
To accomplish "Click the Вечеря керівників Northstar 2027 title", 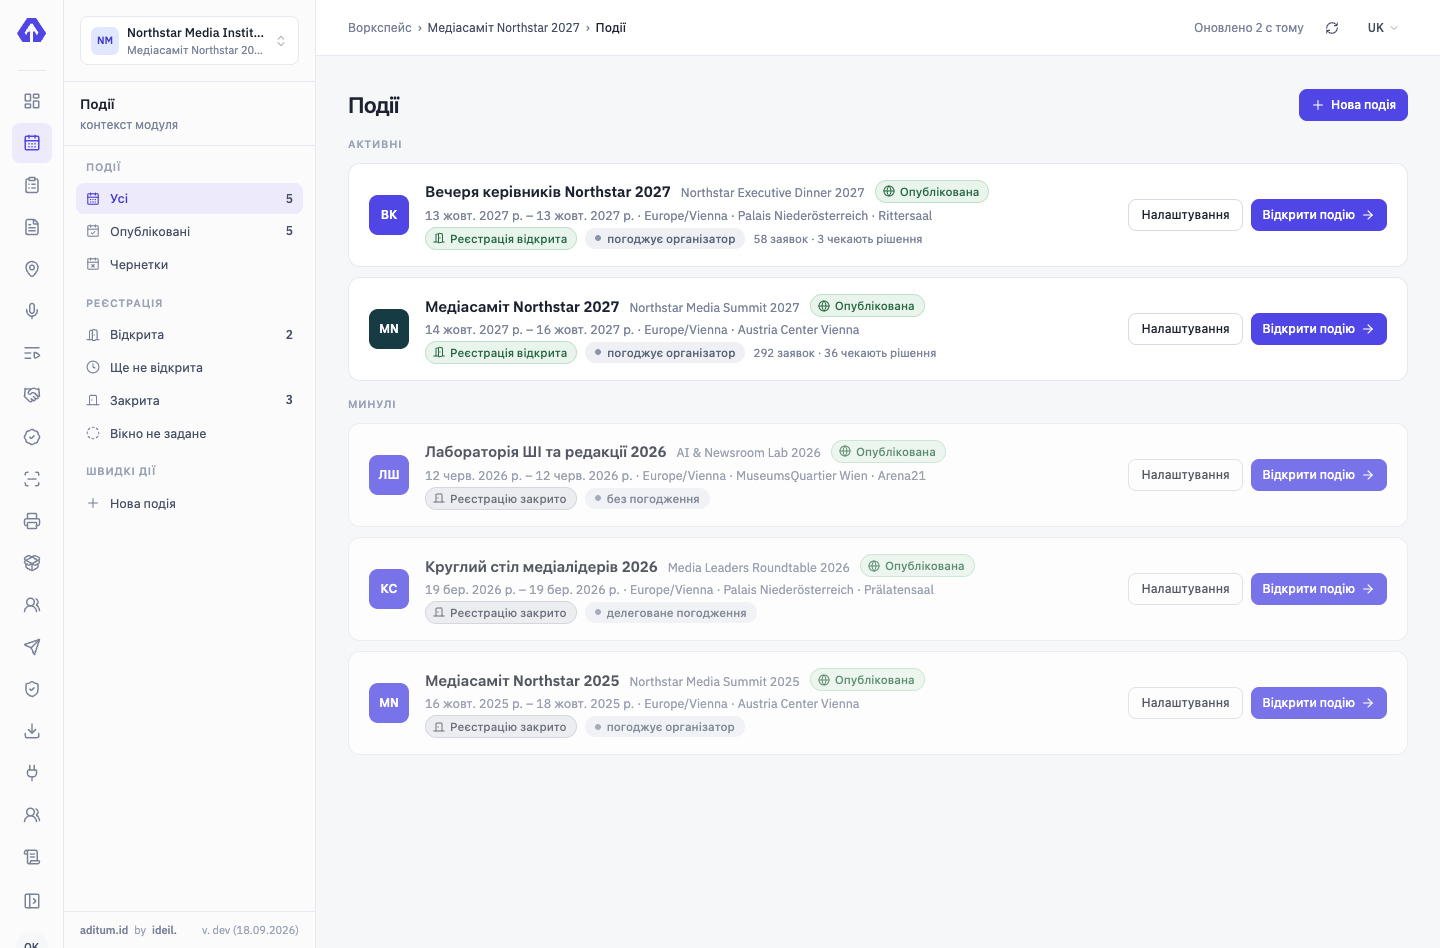I will [x=548, y=192].
